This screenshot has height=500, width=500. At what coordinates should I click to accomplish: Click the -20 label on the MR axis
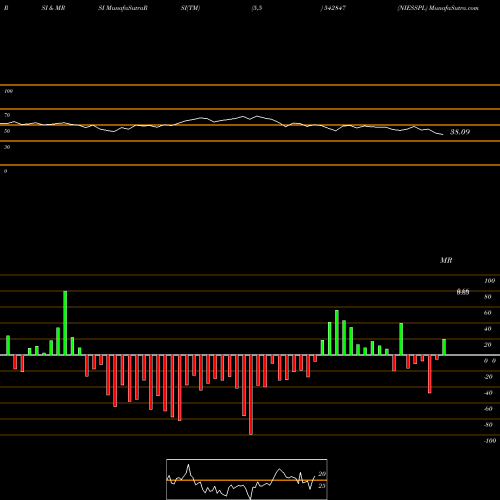click(488, 377)
